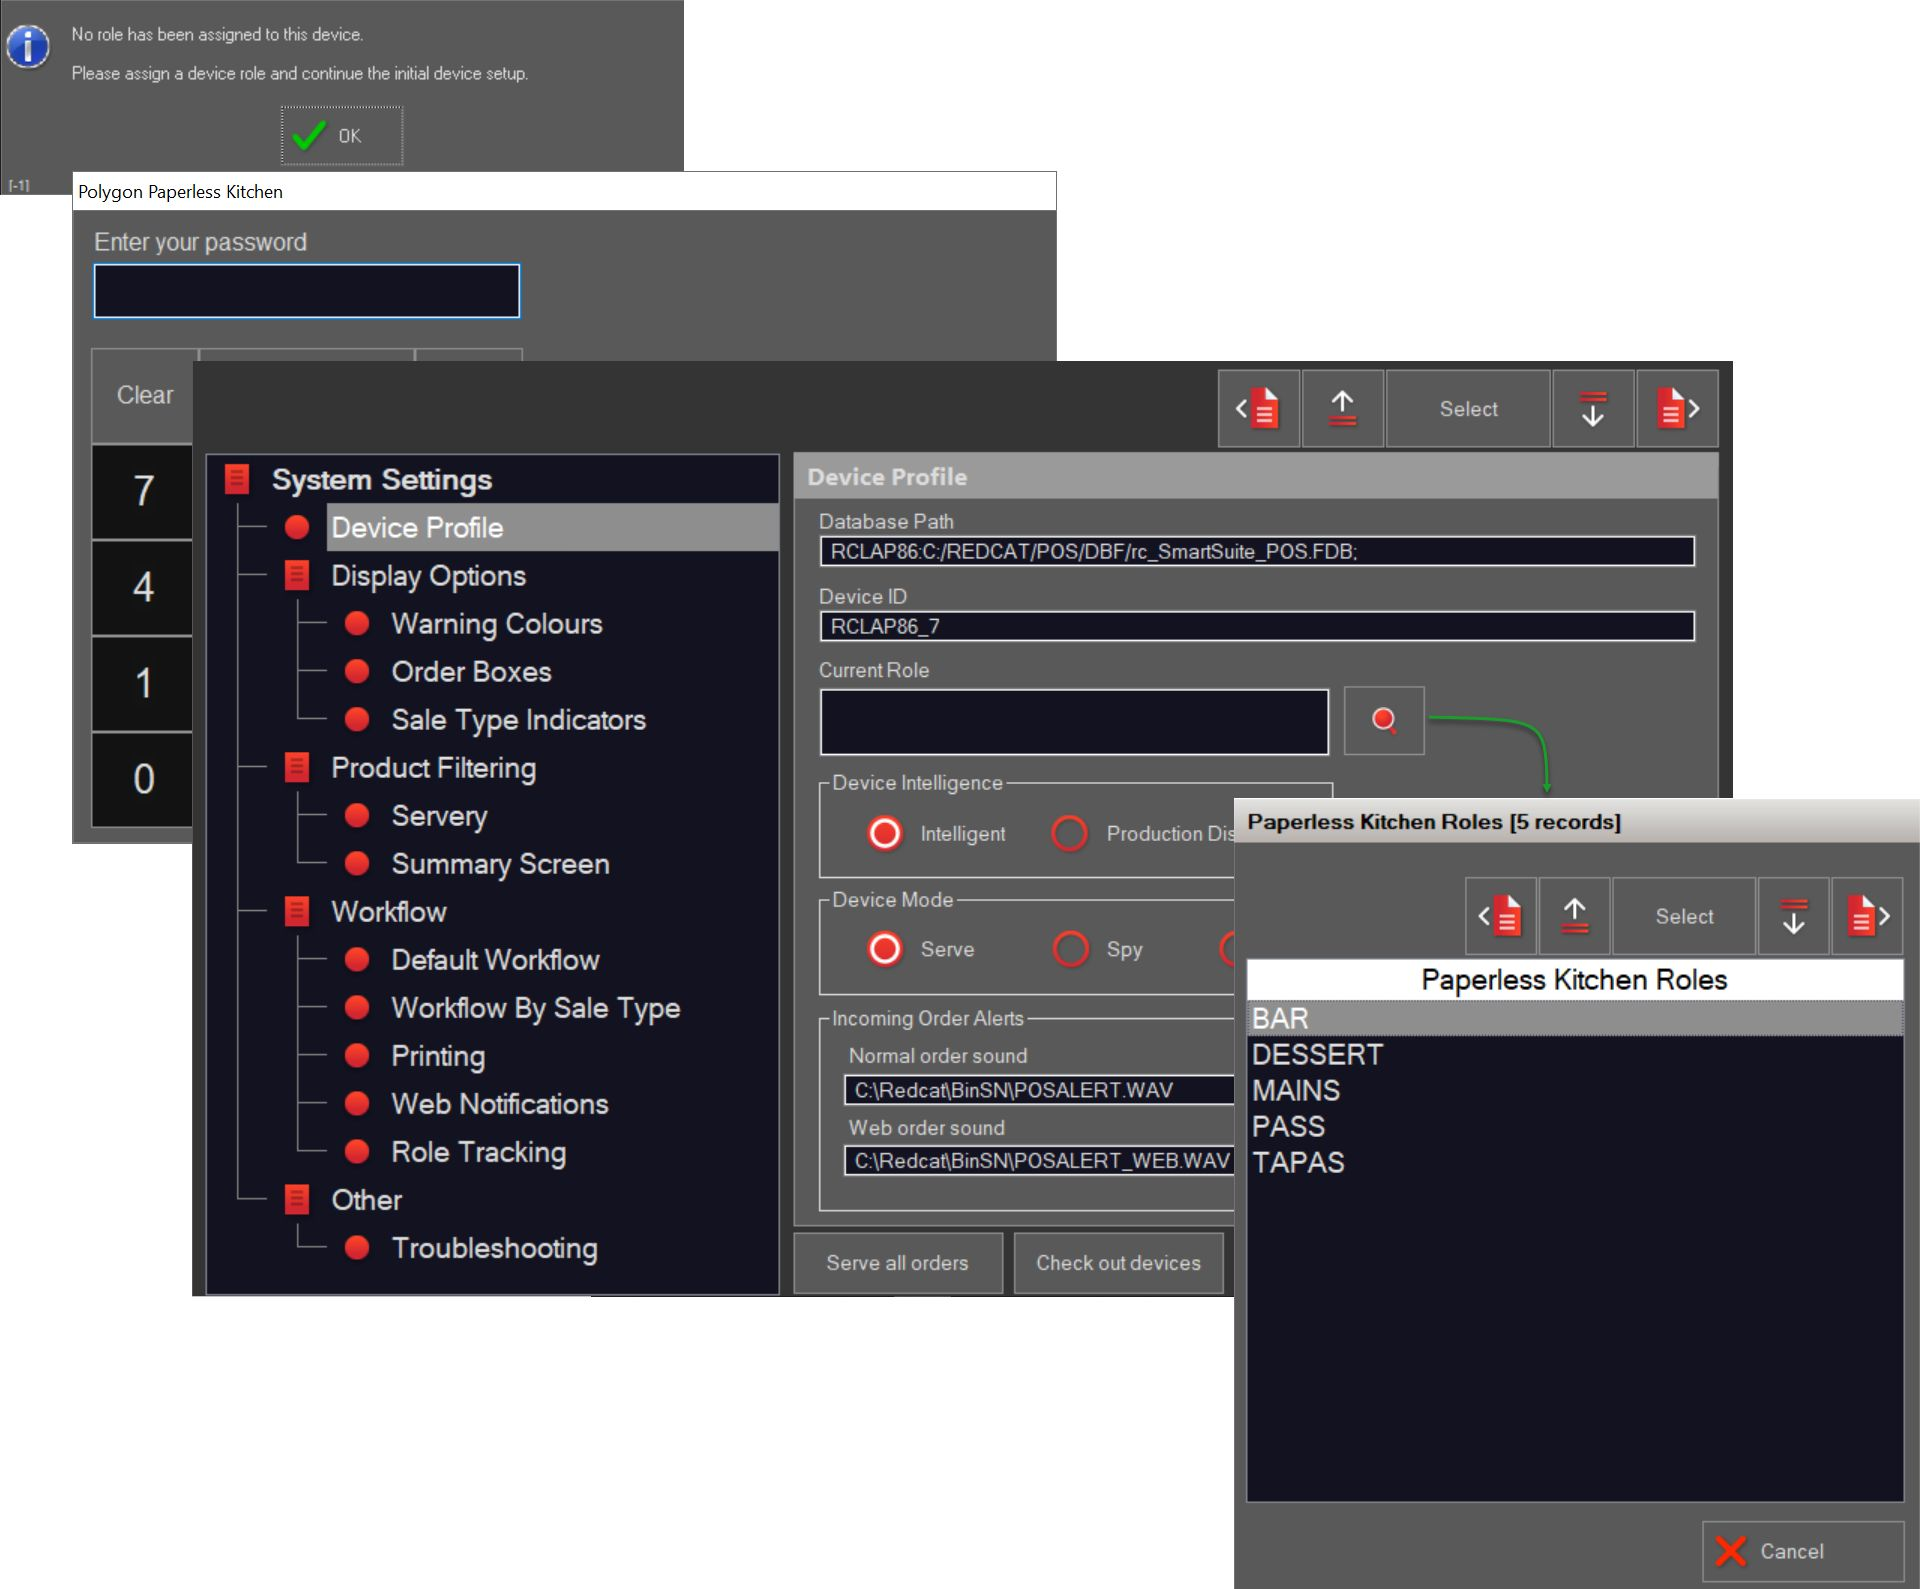1920x1589 pixels.
Task: Select the TAPAS role
Action: tap(1575, 1162)
